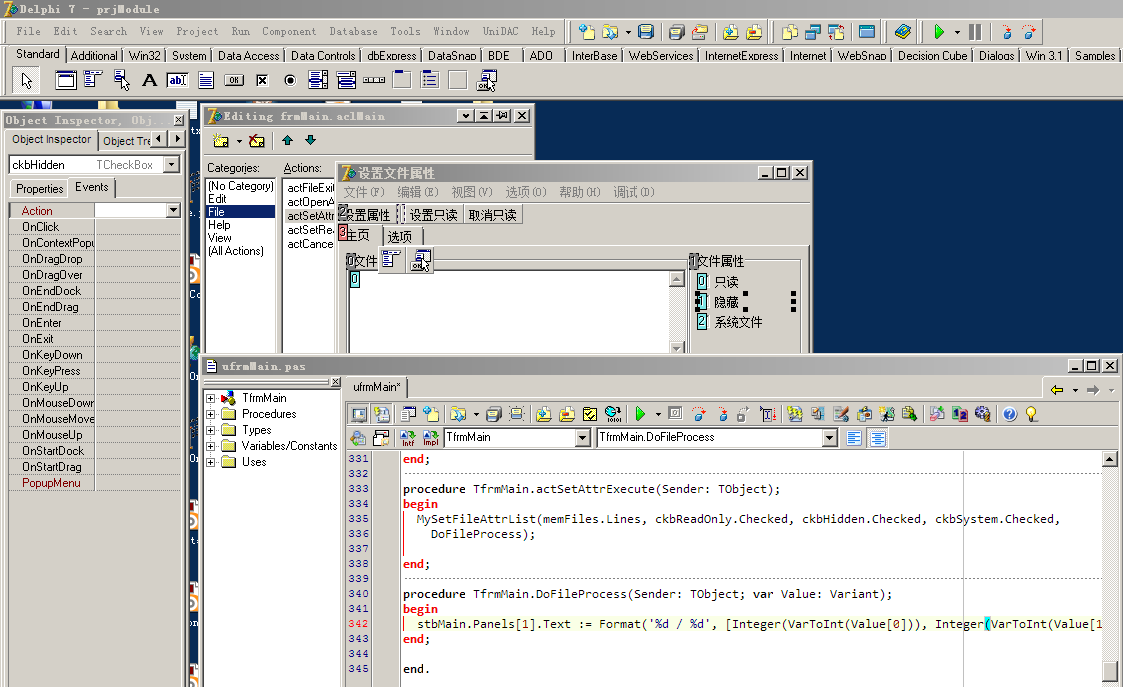Screen dimensions: 1123x687
Task: Move action up with green arrow
Action: [287, 140]
